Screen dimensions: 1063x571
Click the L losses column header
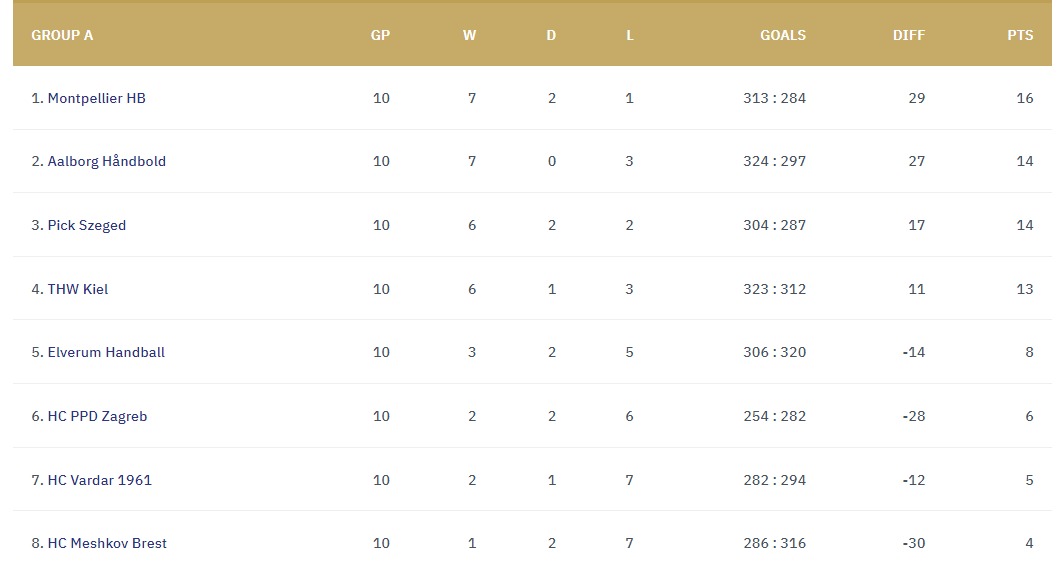(x=629, y=35)
